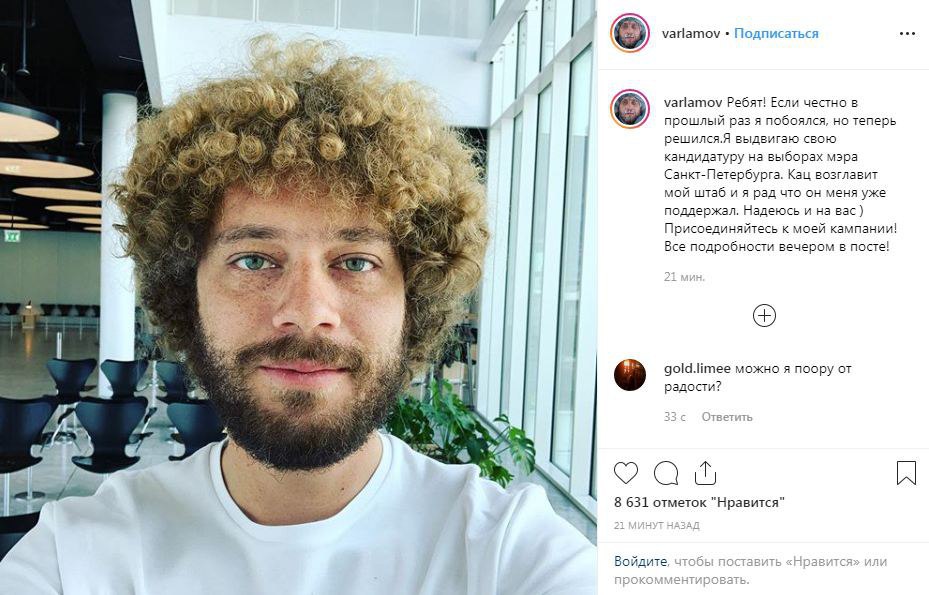This screenshot has height=595, width=929.
Task: Open comments via speech bubble icon
Action: coord(666,473)
